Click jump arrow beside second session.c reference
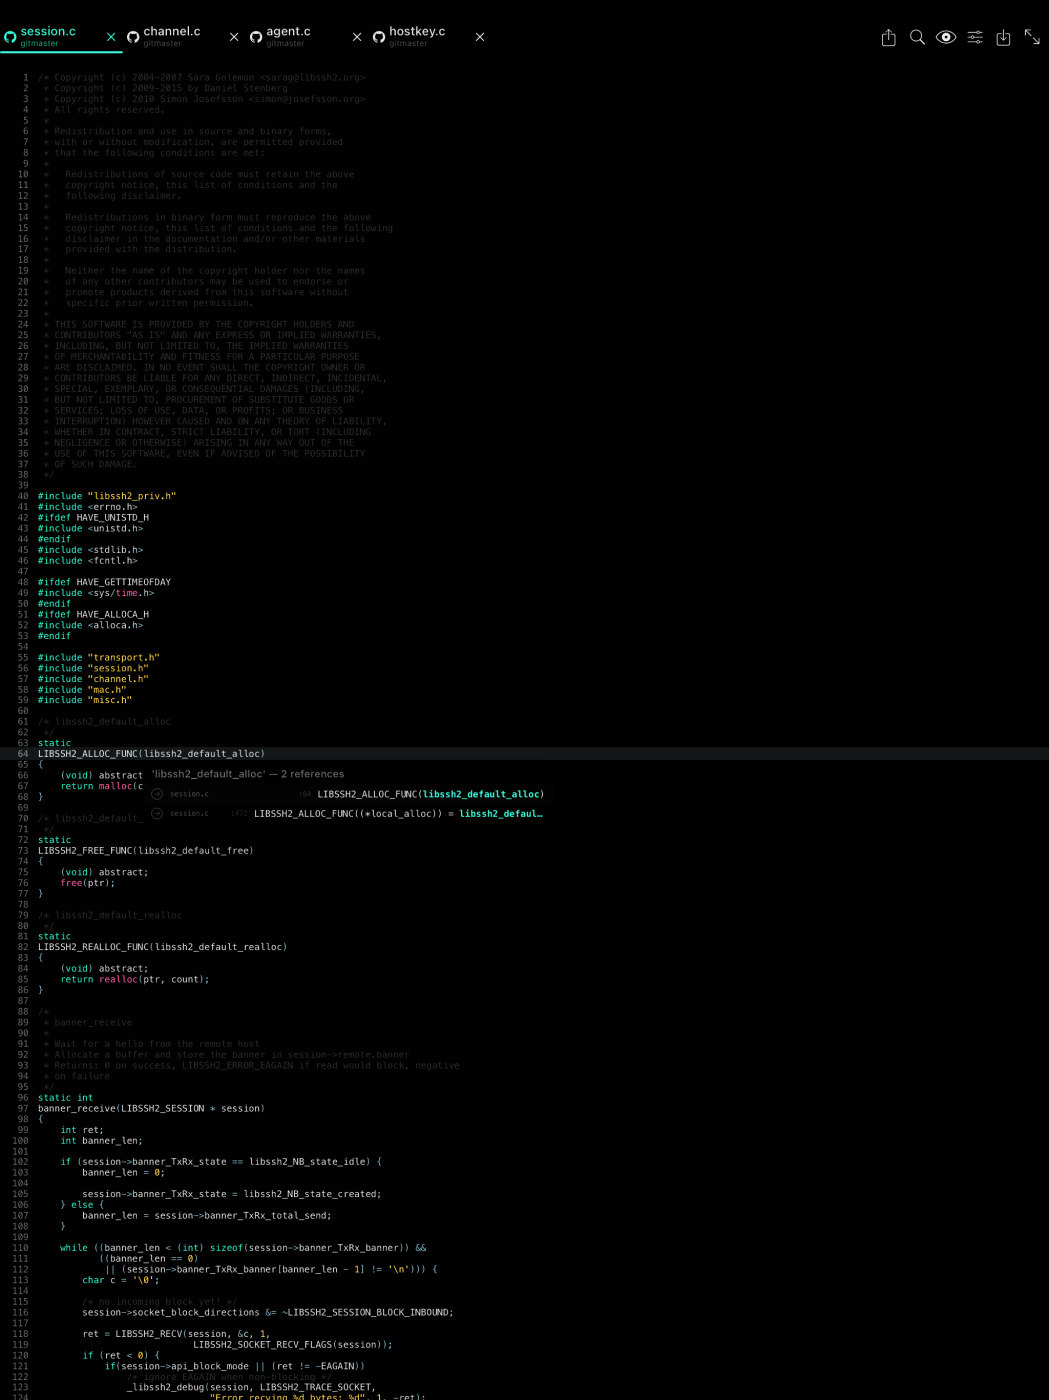 [x=158, y=813]
